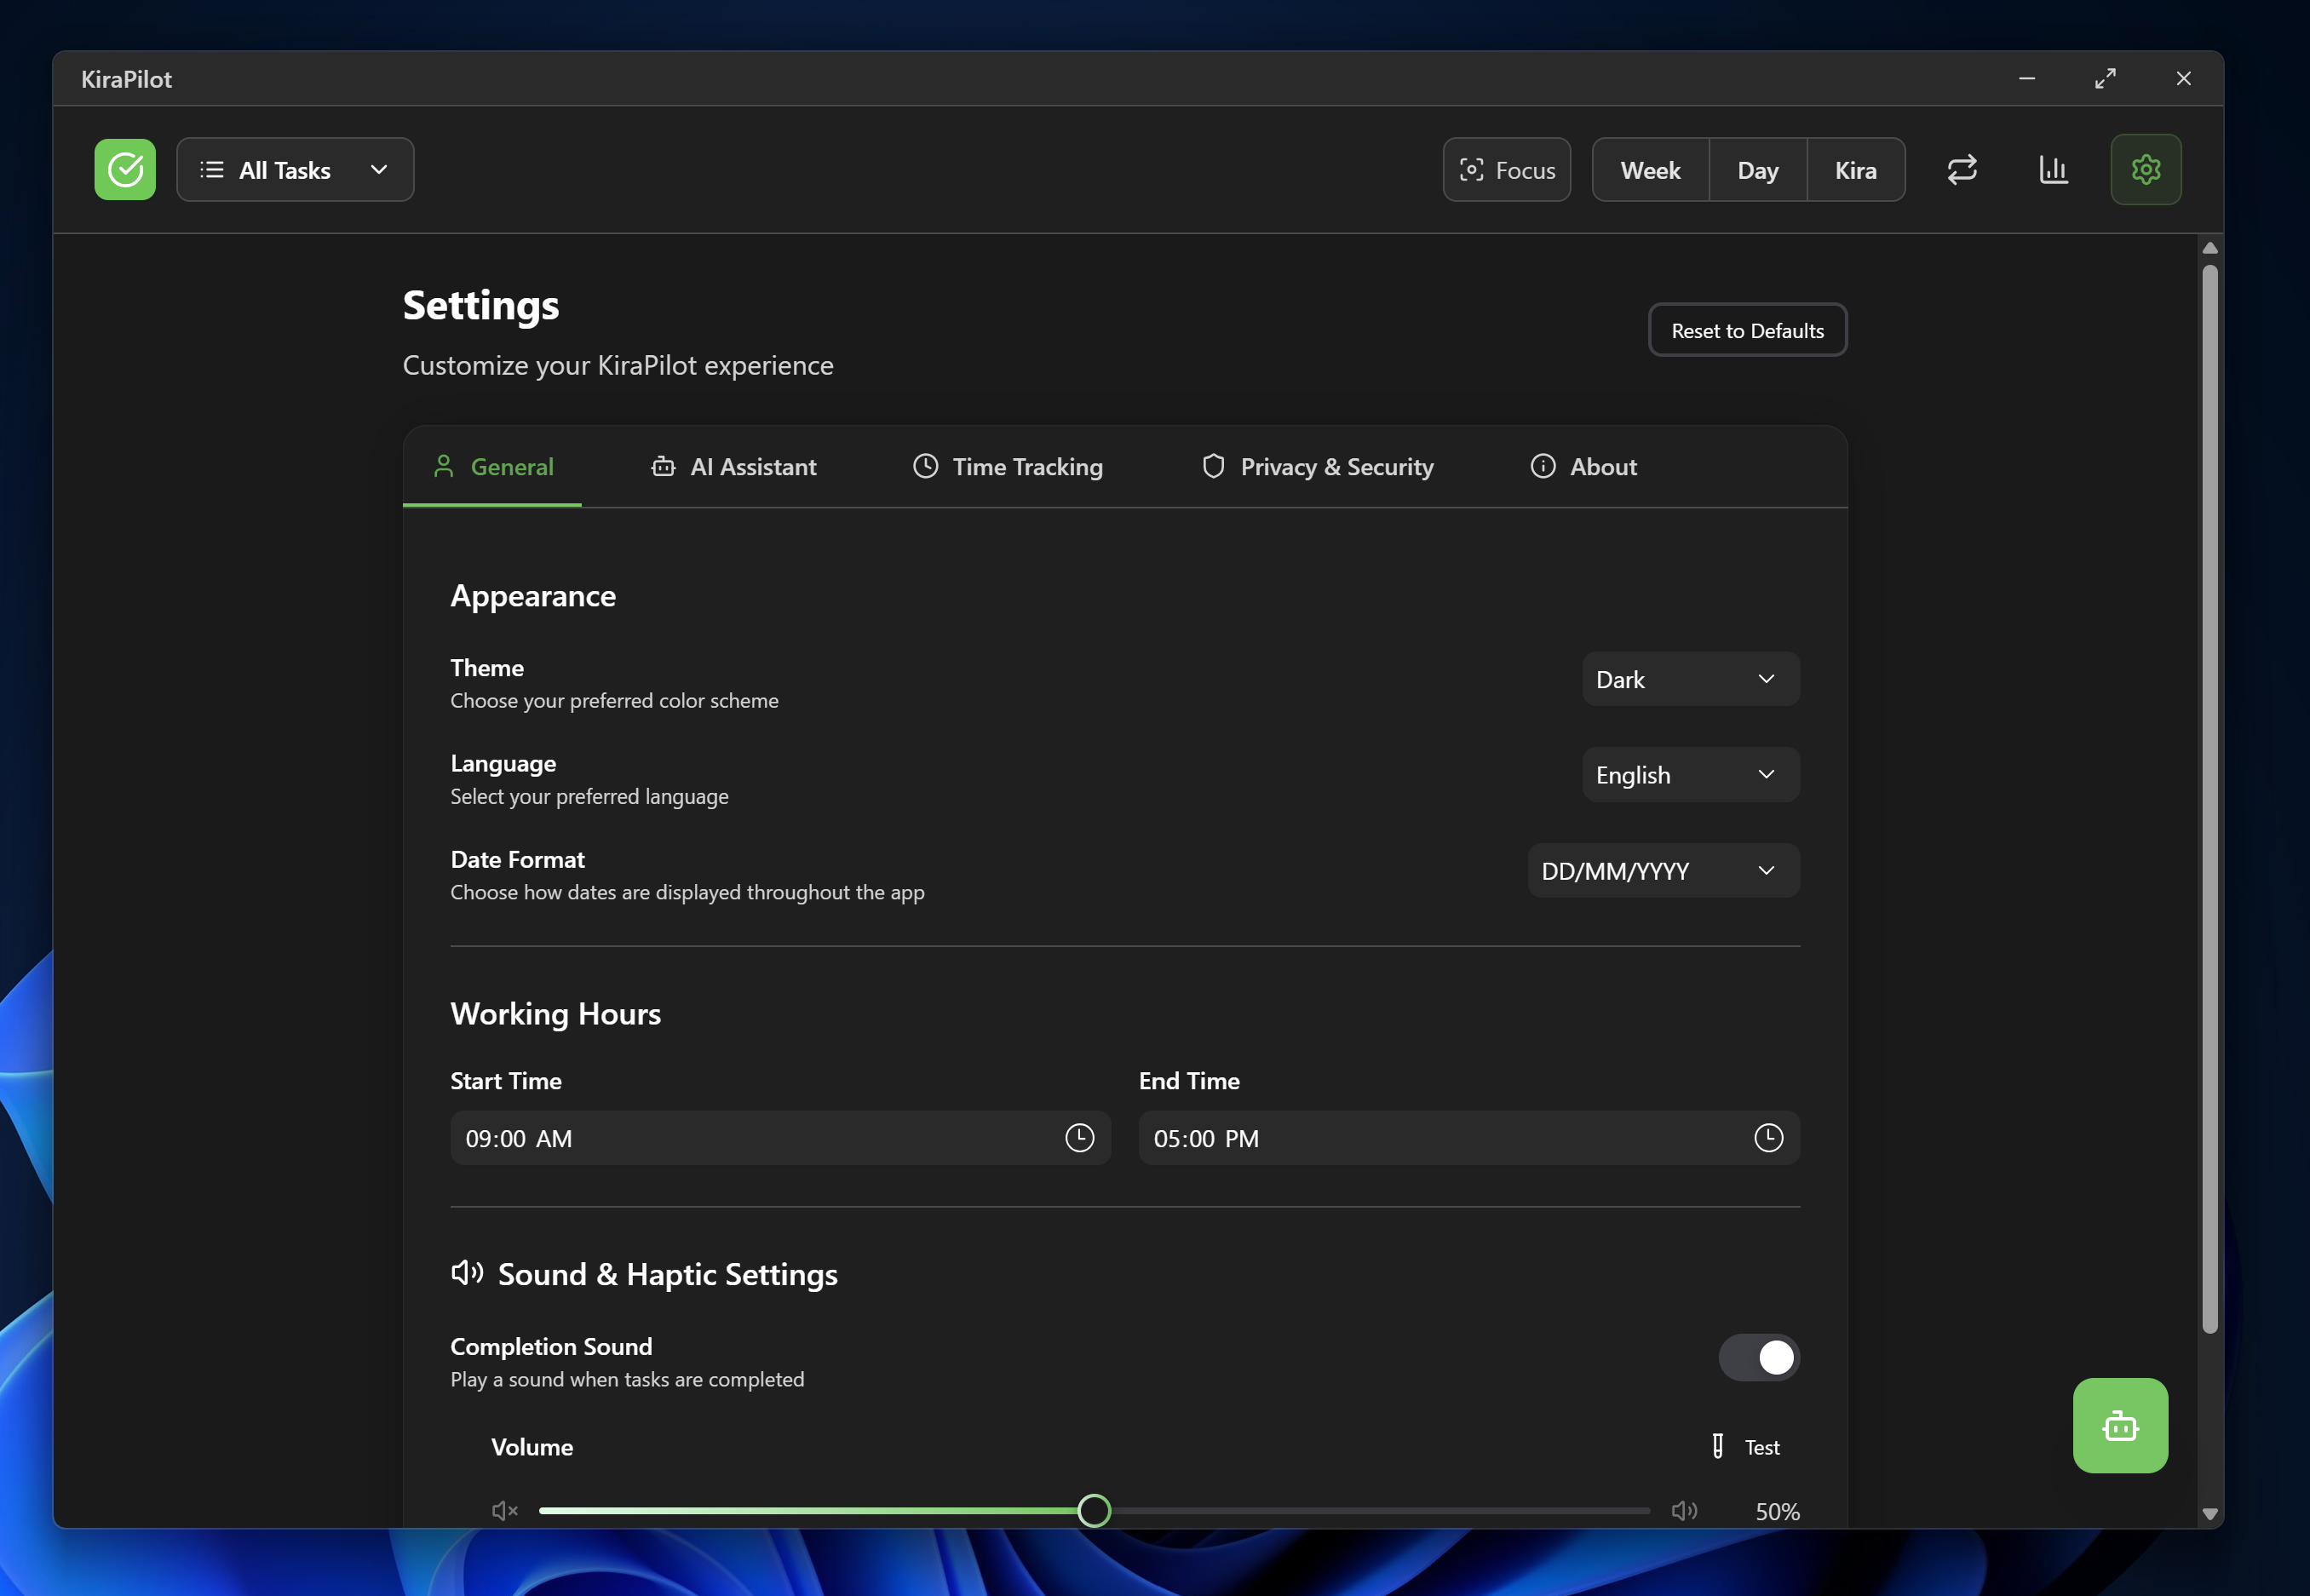This screenshot has width=2310, height=1596.
Task: Click the clock icon in Start Time field
Action: pos(1079,1137)
